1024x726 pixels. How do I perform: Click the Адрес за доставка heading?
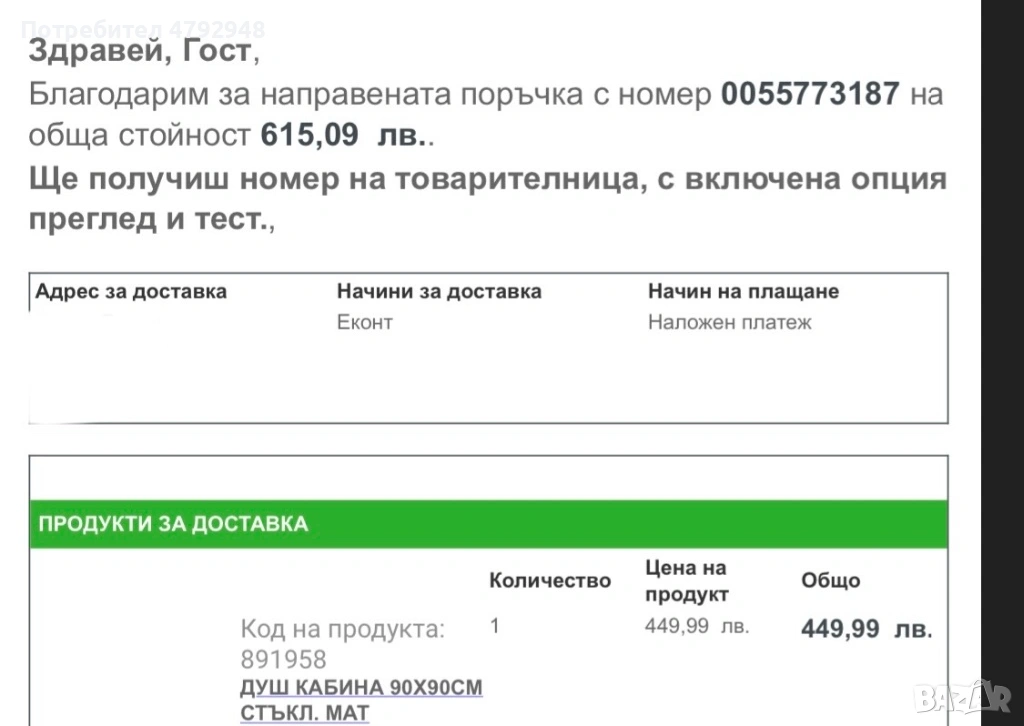[x=131, y=292]
